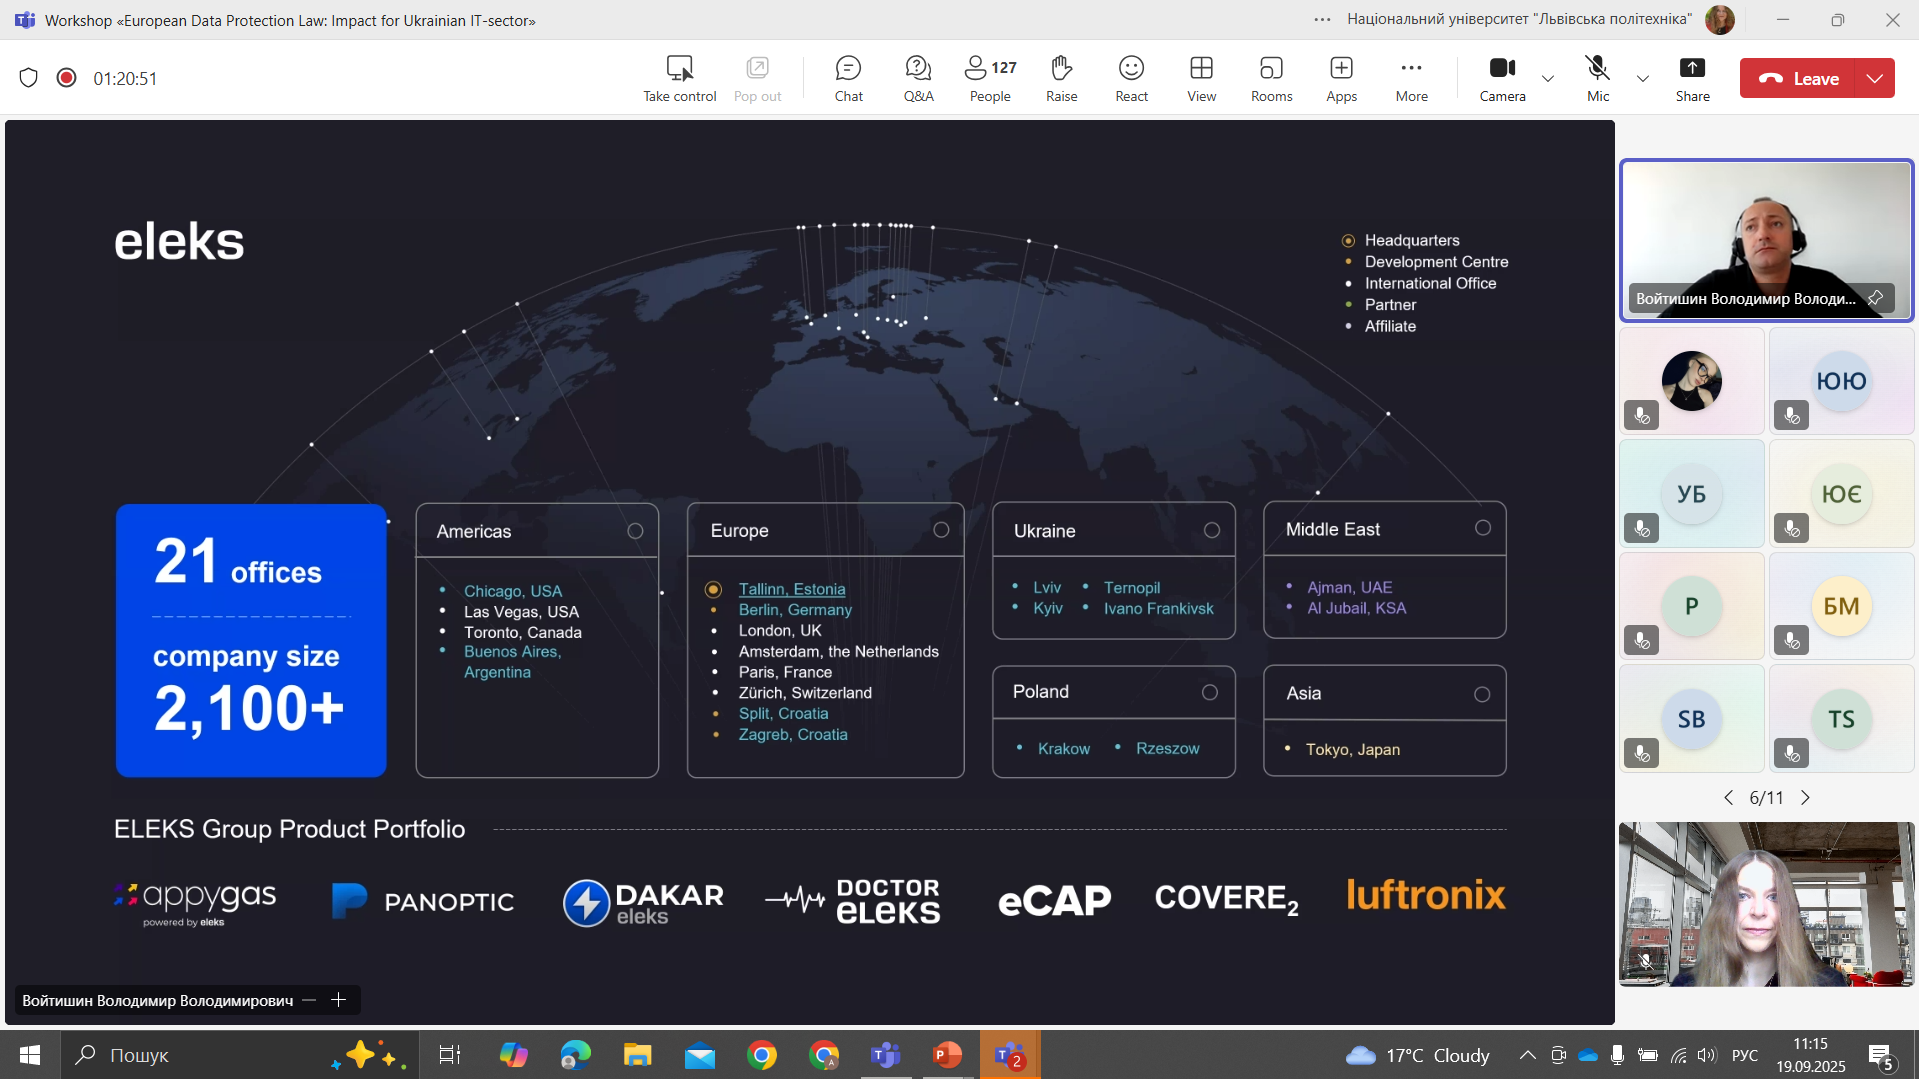
Task: Open the settings ellipsis in title bar
Action: pyautogui.click(x=1322, y=19)
